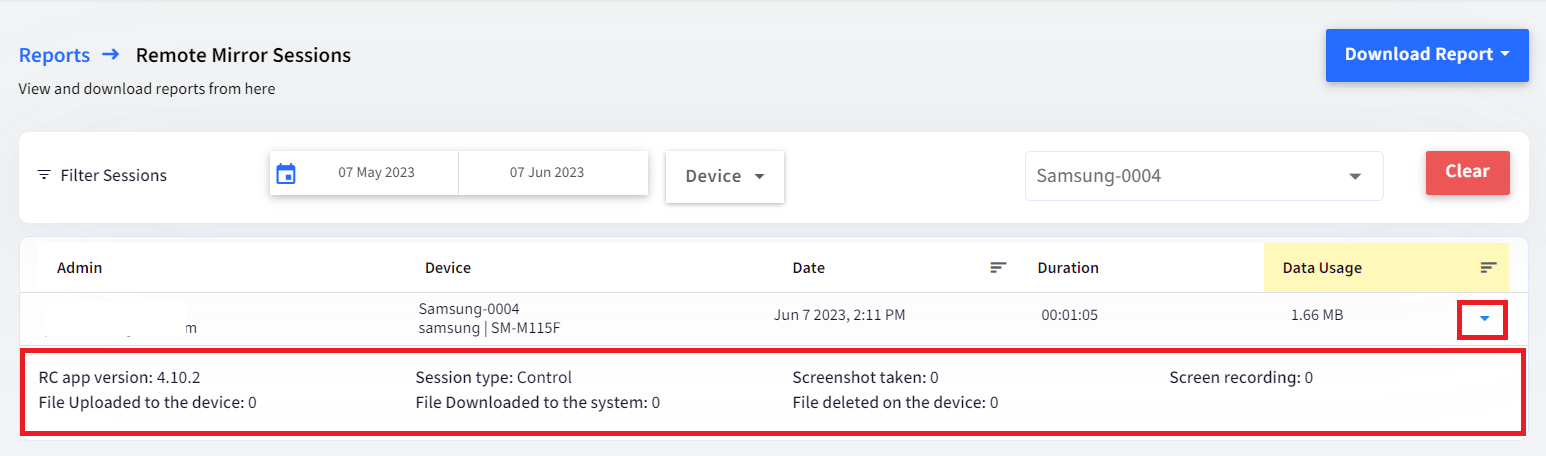Open the Download Report dropdown
The image size is (1546, 456).
click(1427, 55)
